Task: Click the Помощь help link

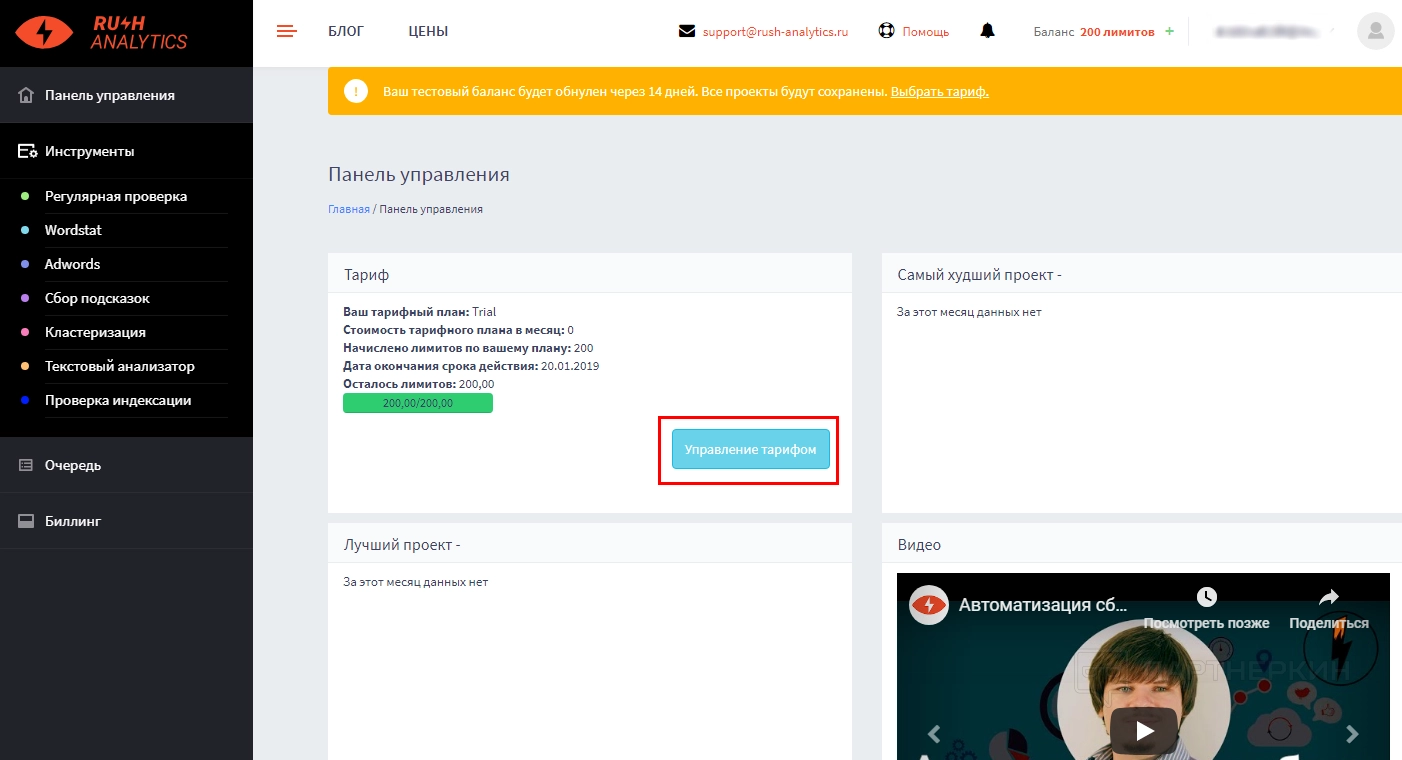Action: click(925, 31)
